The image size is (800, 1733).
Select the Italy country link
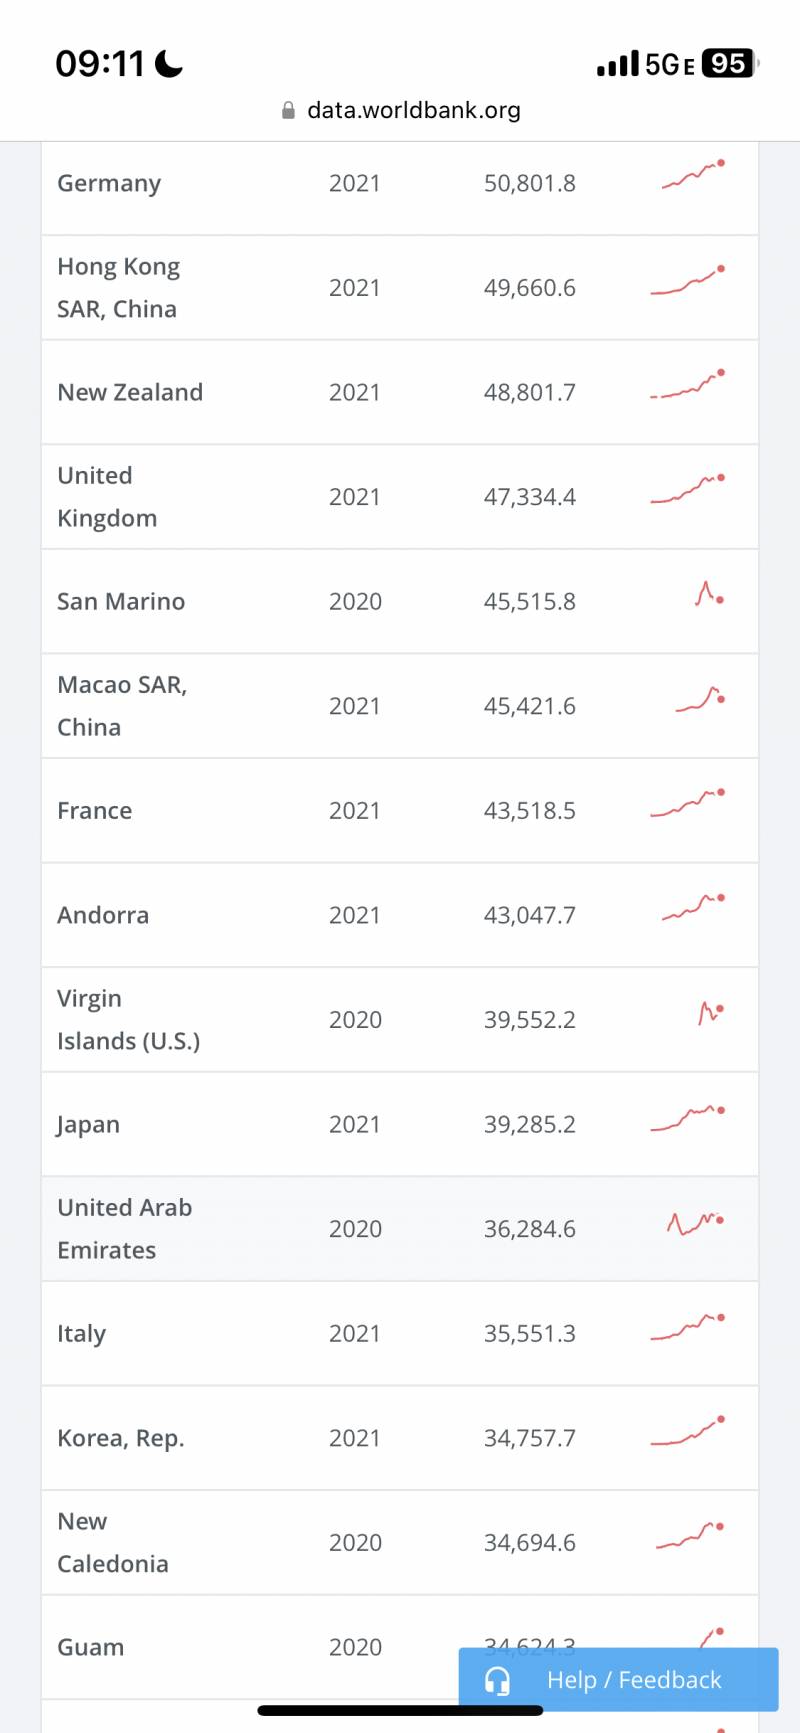81,1333
